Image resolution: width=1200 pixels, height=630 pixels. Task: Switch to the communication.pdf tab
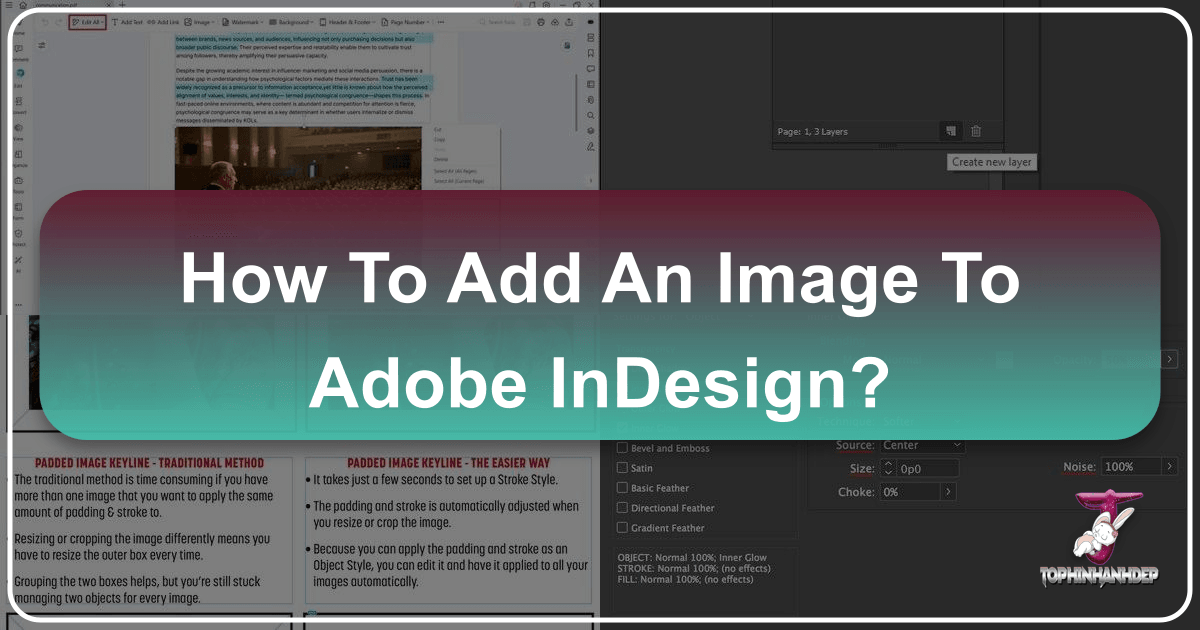(58, 5)
